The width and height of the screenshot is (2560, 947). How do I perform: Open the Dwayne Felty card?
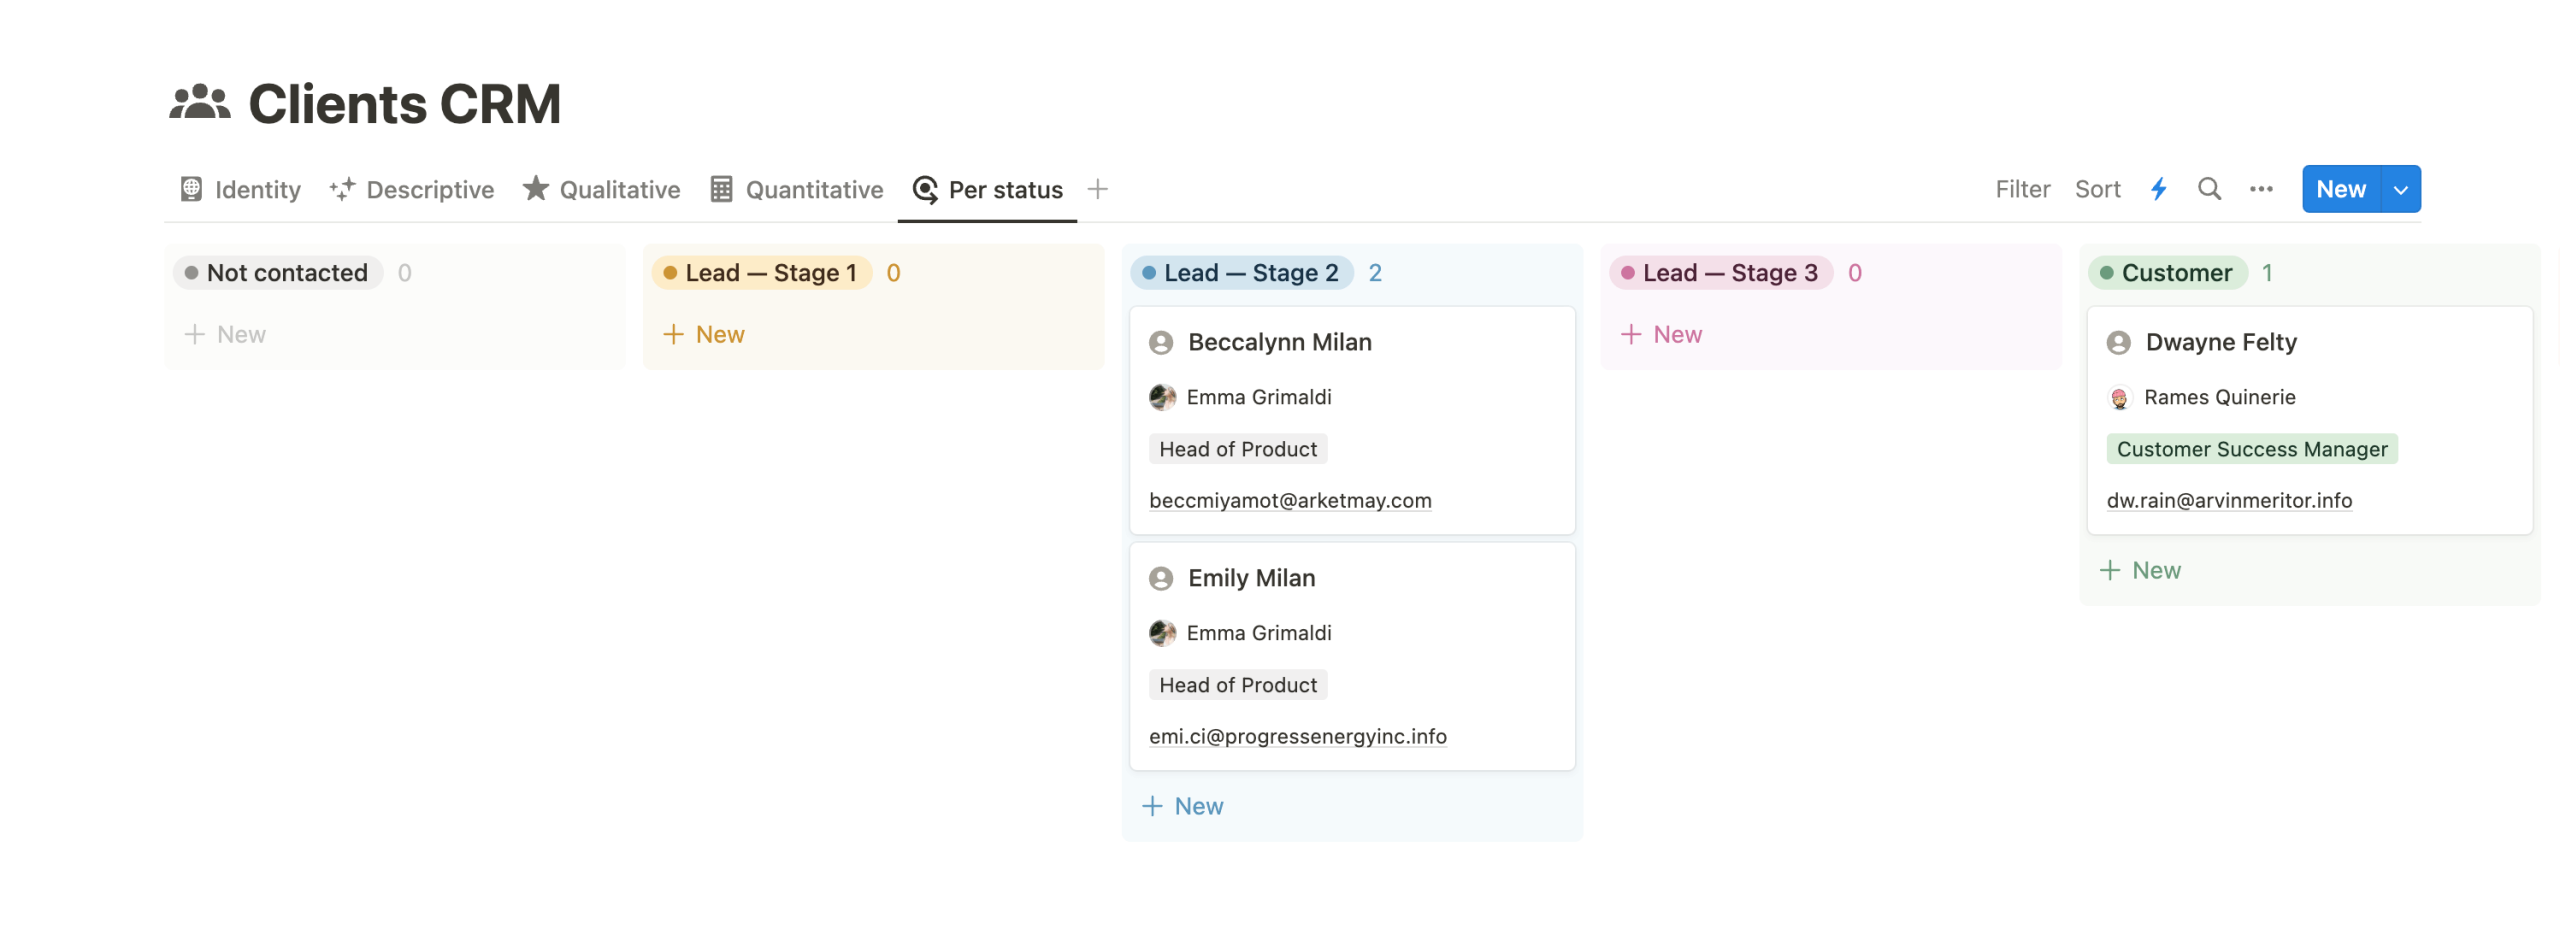click(2220, 342)
